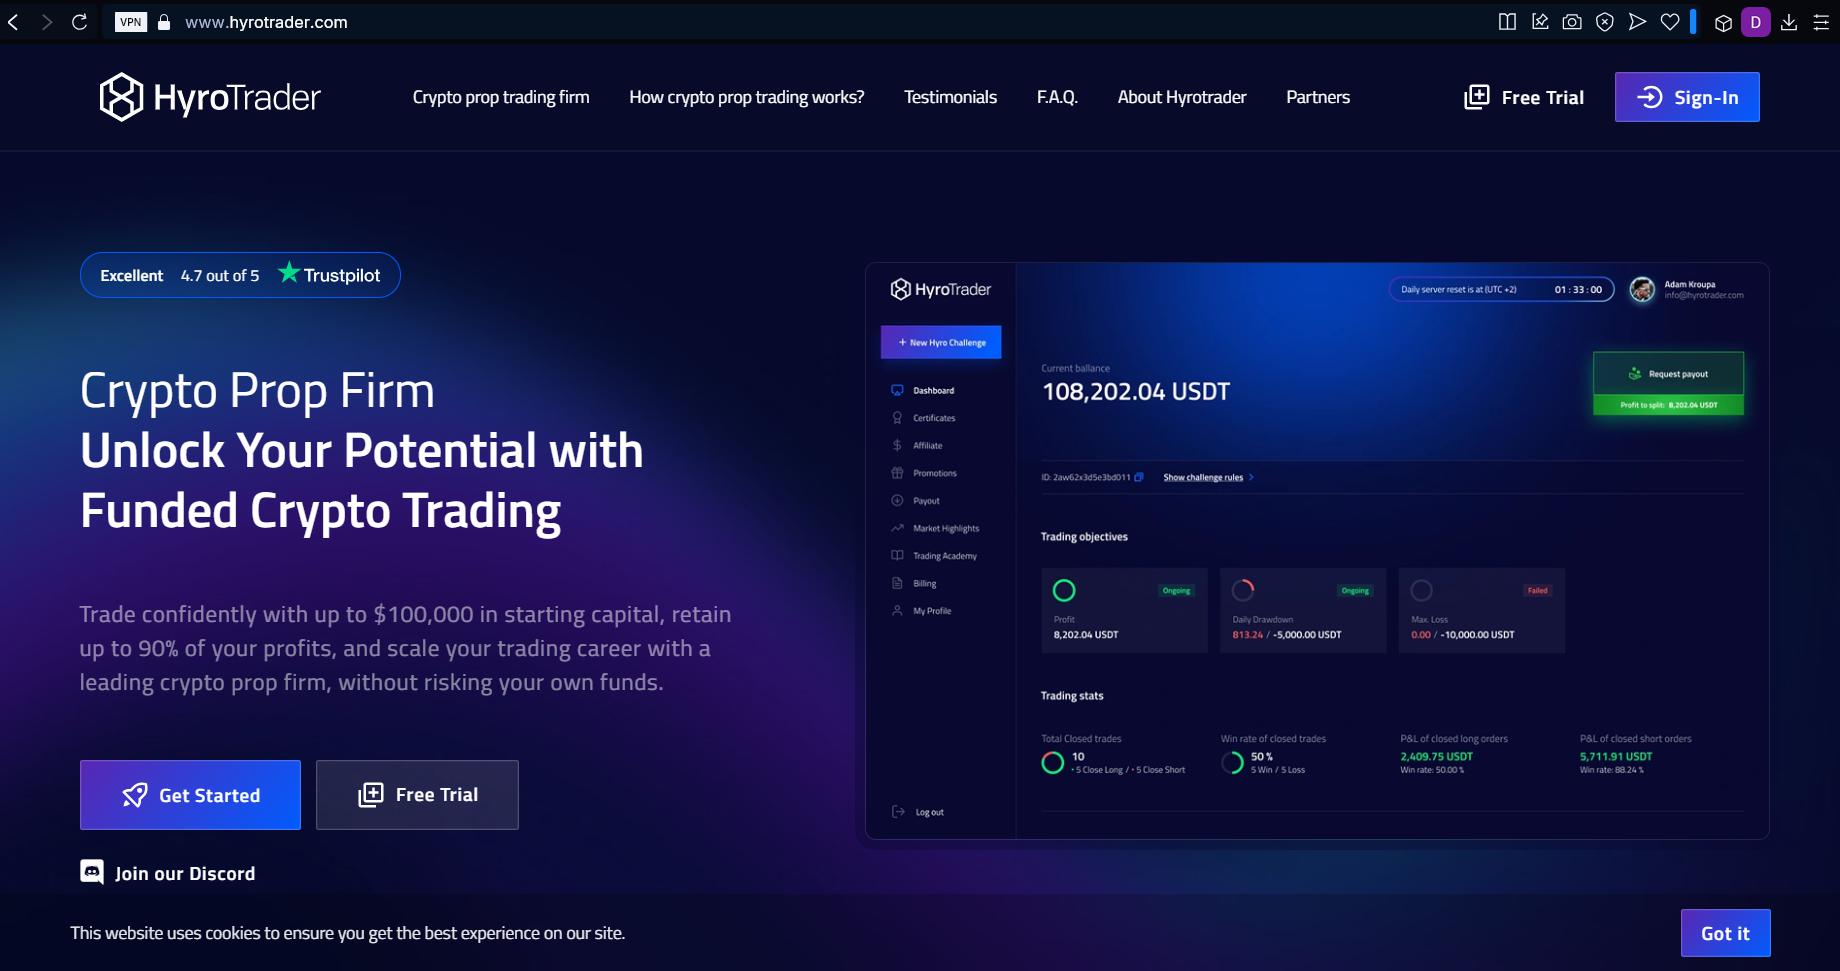The width and height of the screenshot is (1840, 971).
Task: Click Request payout button in dashboard
Action: (1668, 374)
